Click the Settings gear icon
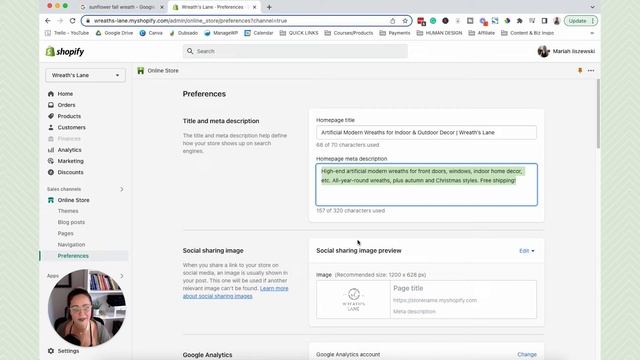Image resolution: width=640 pixels, height=360 pixels. pyautogui.click(x=51, y=351)
